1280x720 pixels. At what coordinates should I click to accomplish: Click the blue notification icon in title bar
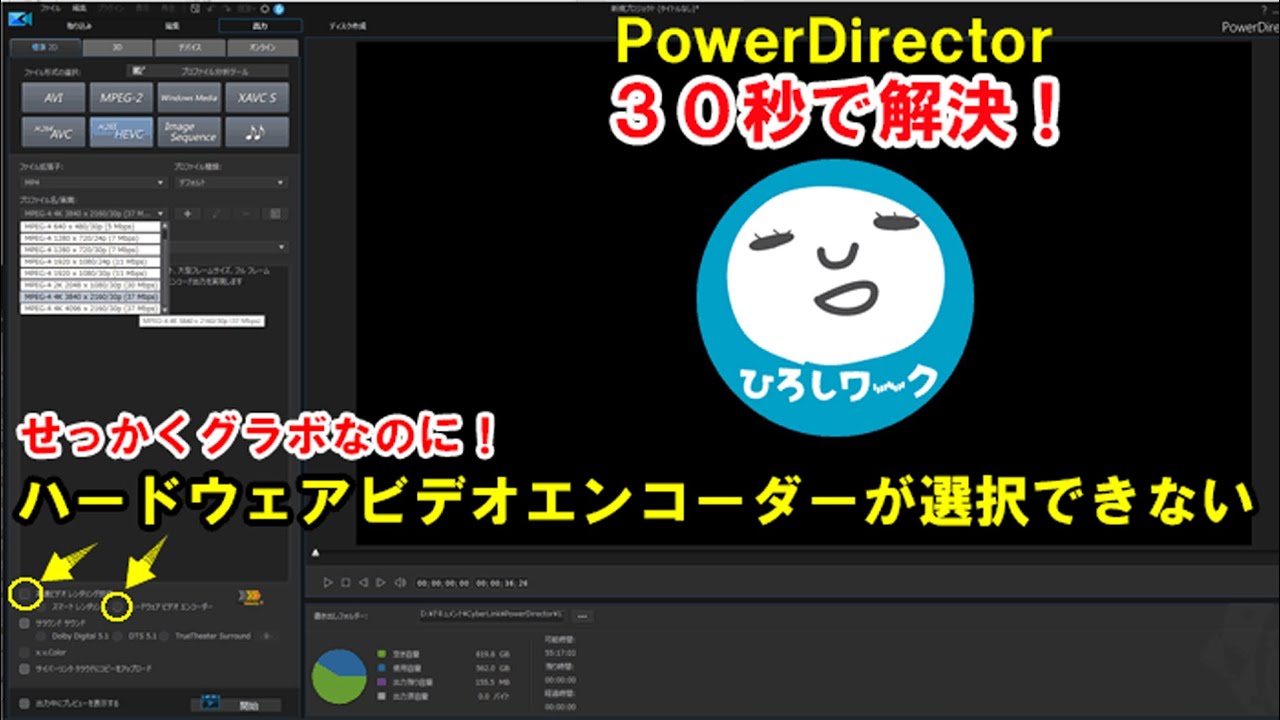coord(279,8)
